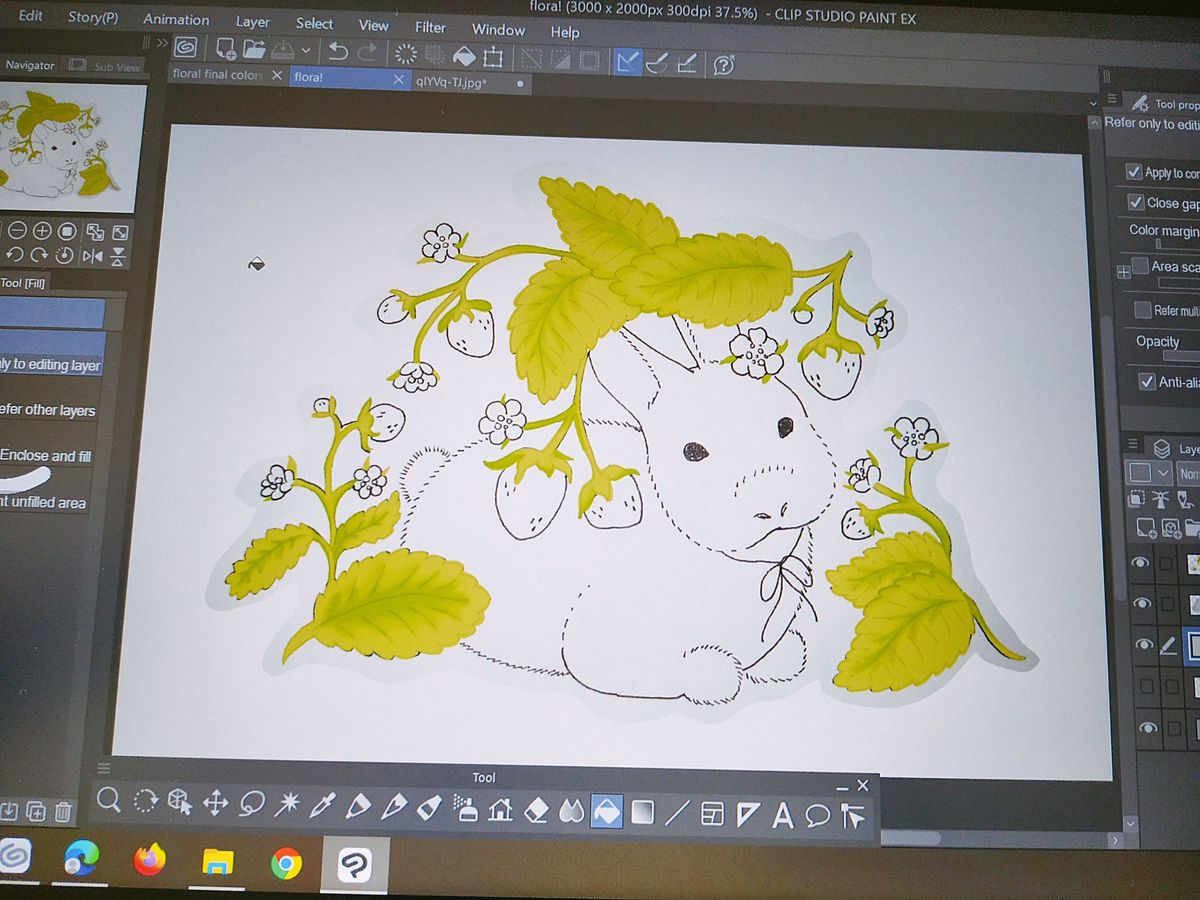This screenshot has height=900, width=1200.
Task: Toggle visibility of bottom visible layer
Action: pyautogui.click(x=1147, y=728)
